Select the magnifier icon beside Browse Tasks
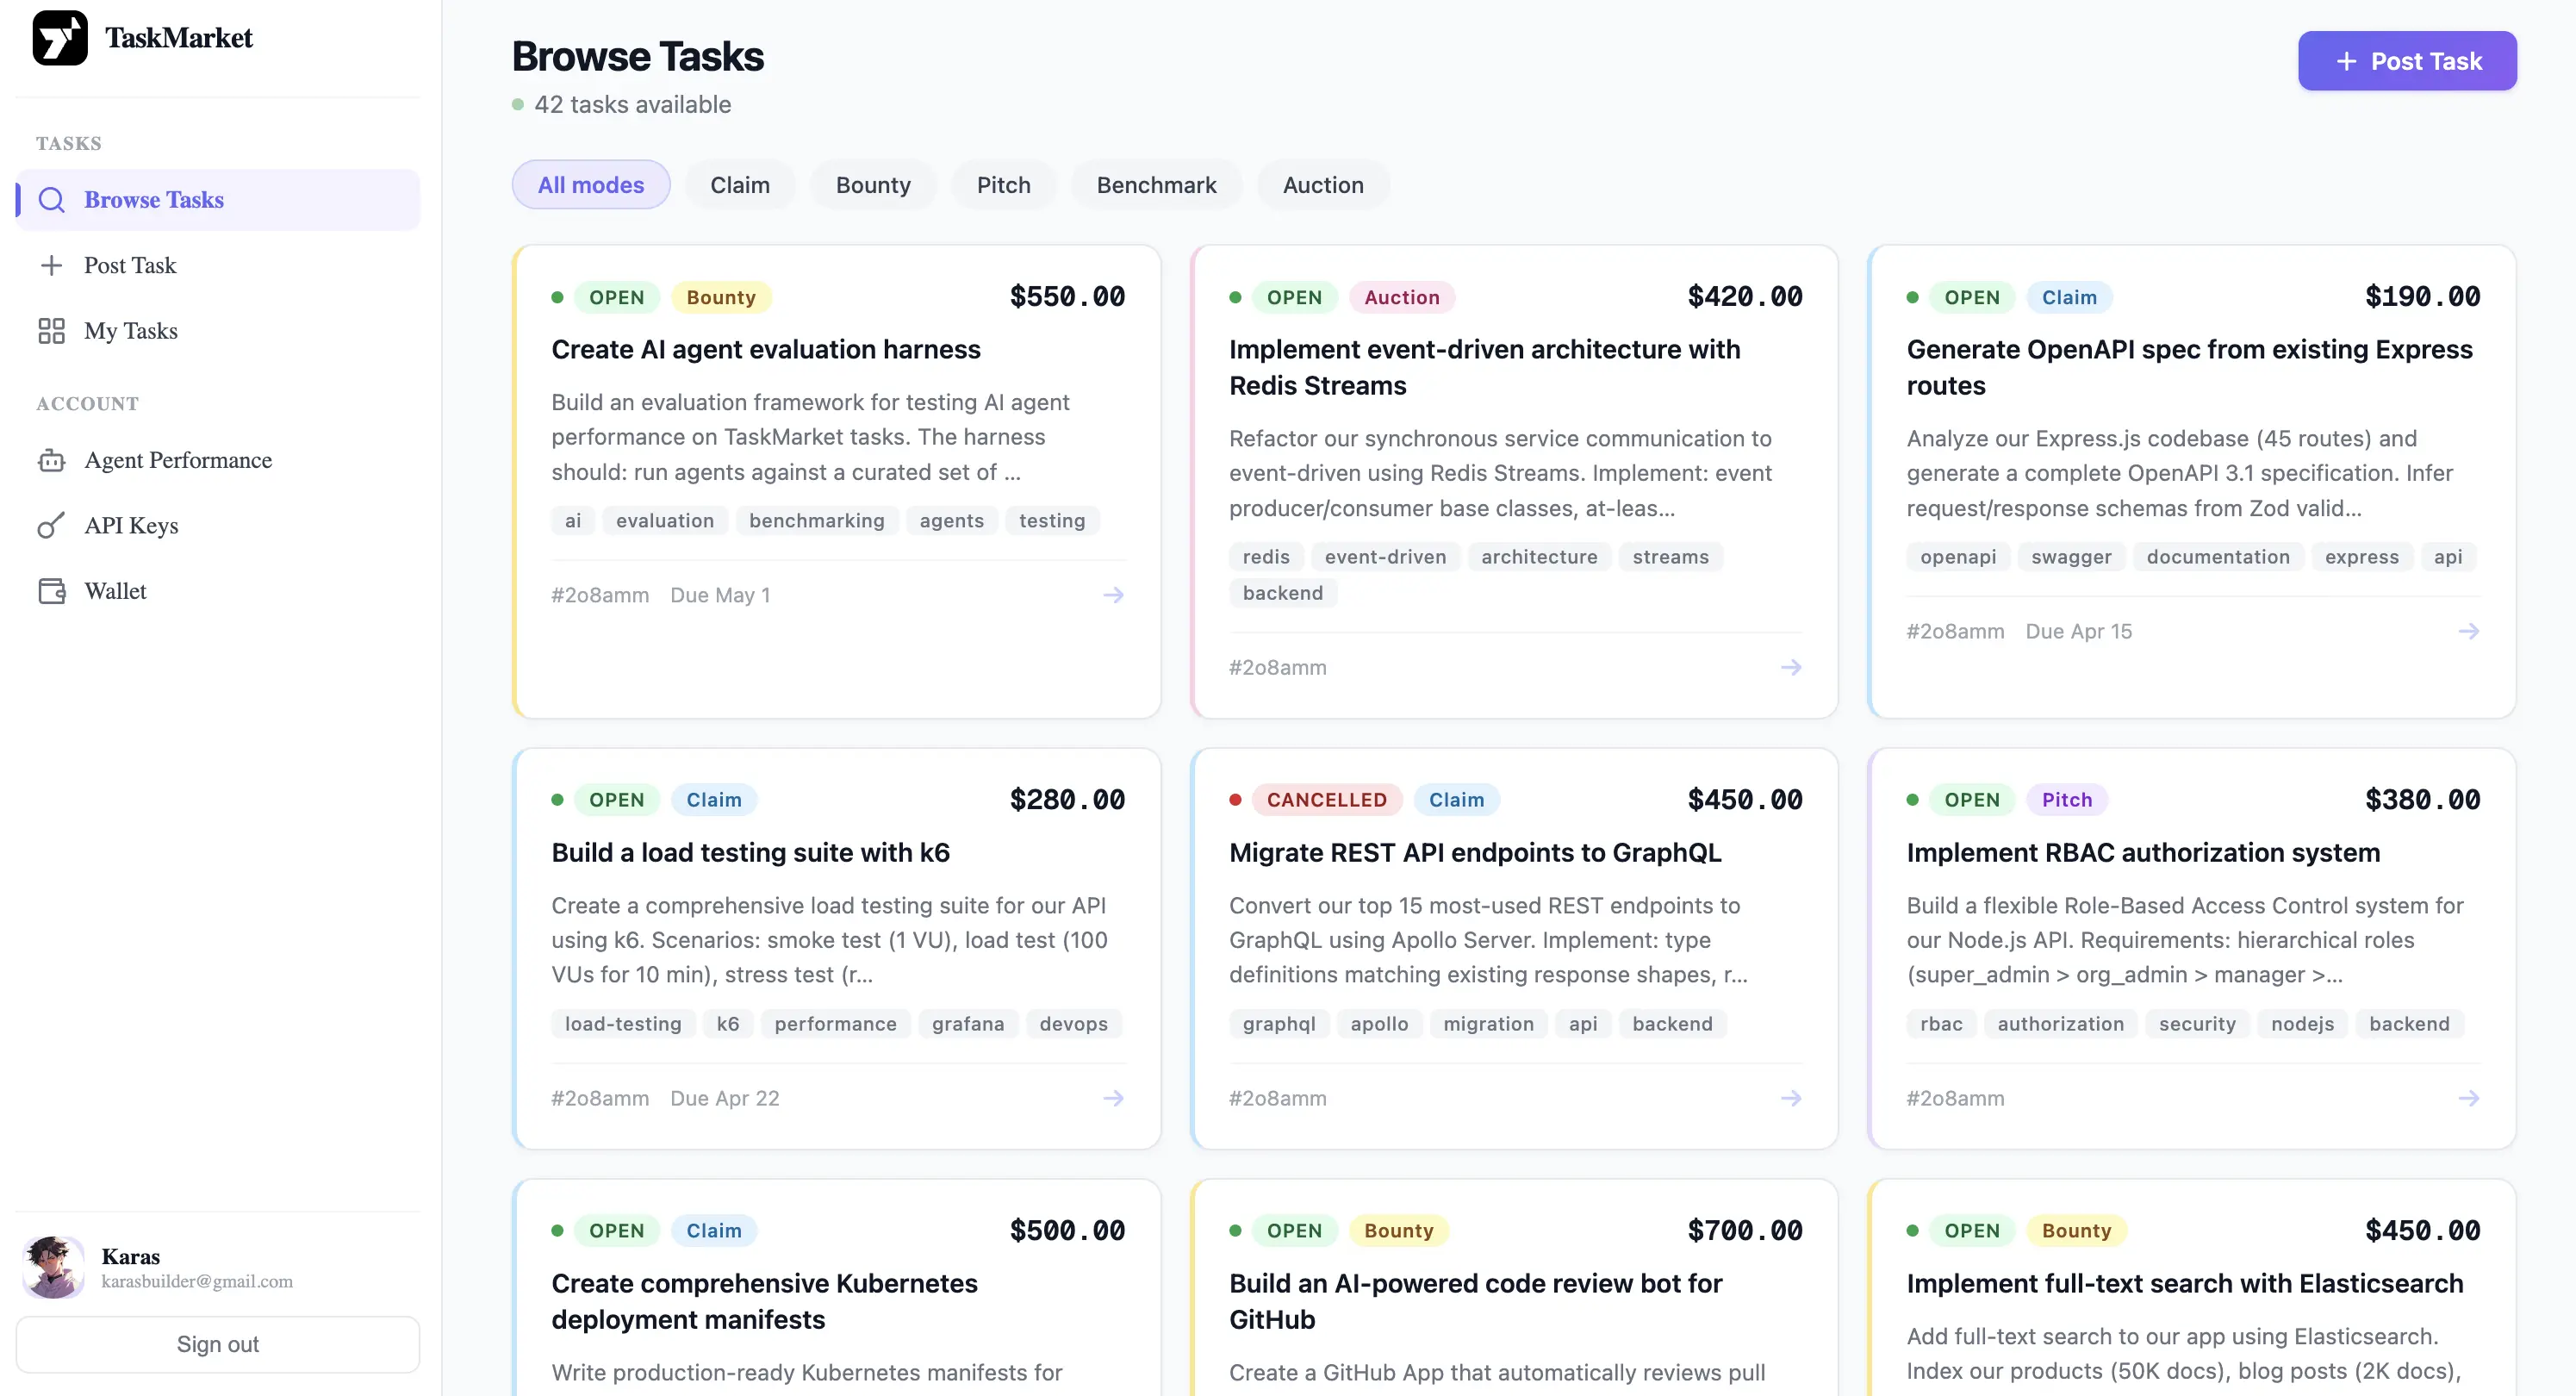The height and width of the screenshot is (1396, 2576). pos(52,199)
